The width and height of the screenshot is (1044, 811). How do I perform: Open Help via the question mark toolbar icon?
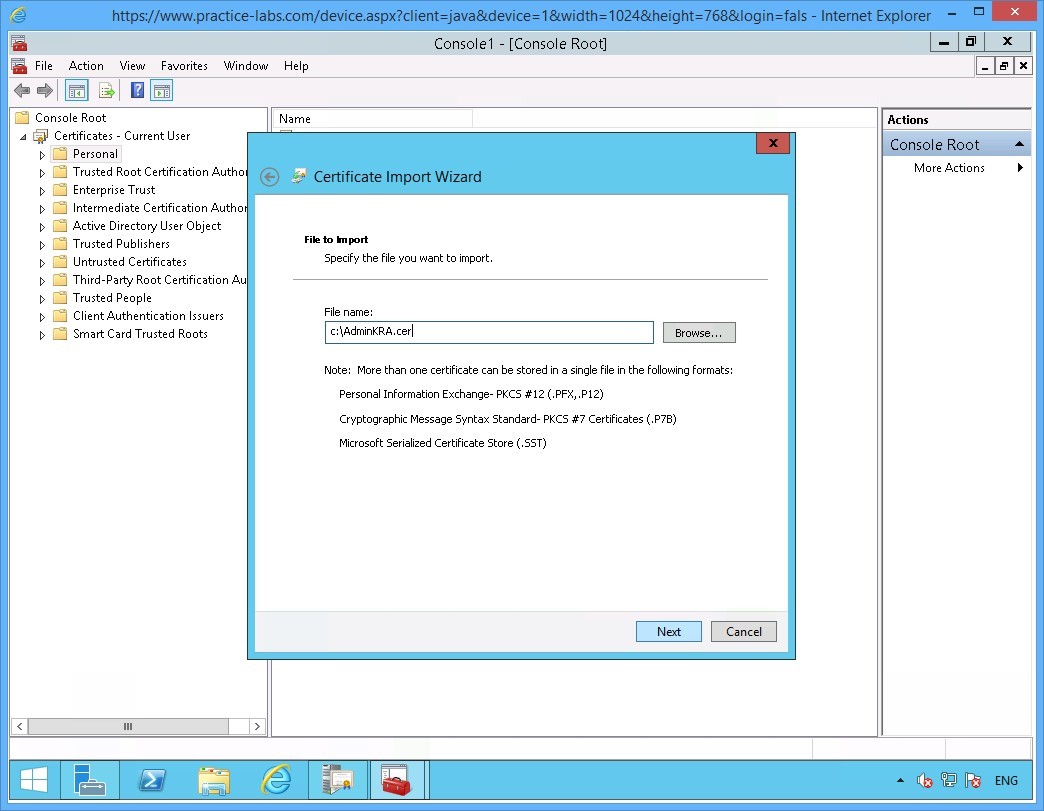click(136, 90)
